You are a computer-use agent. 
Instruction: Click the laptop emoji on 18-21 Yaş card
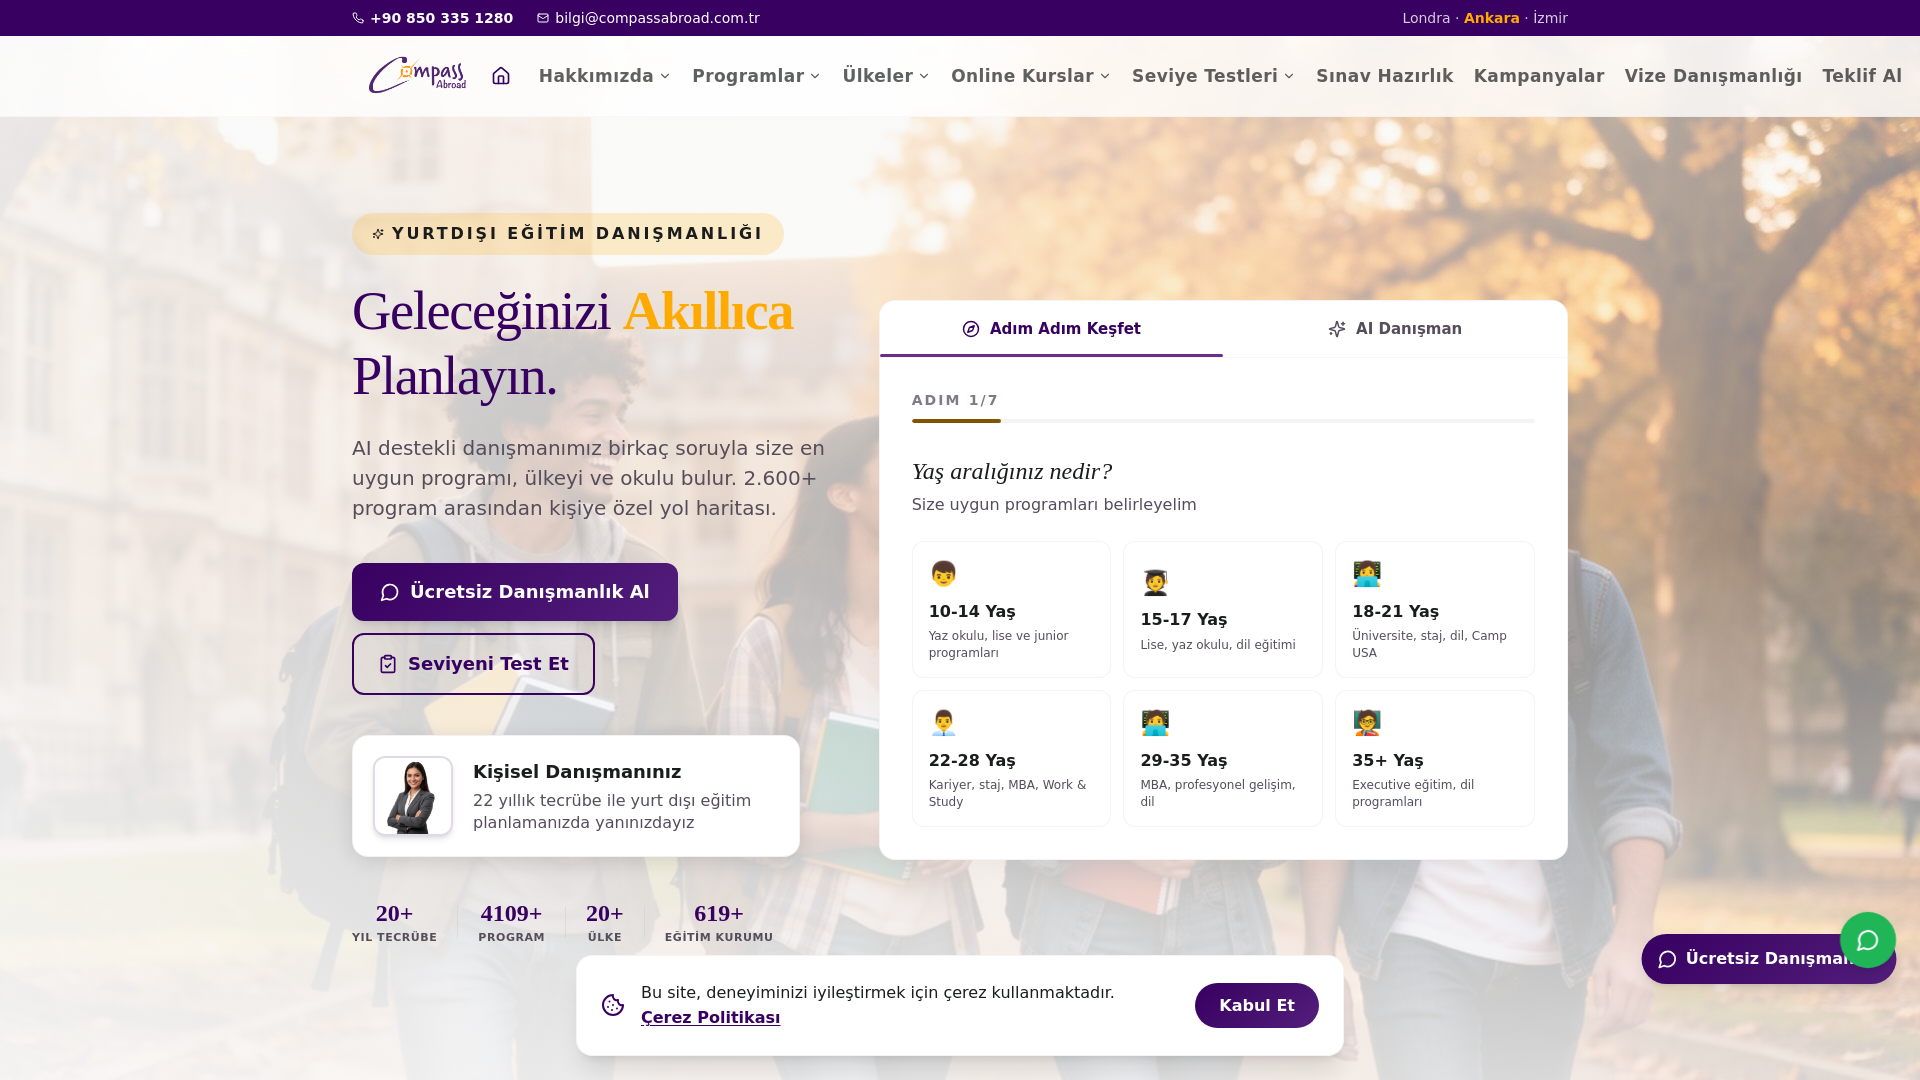pos(1367,574)
